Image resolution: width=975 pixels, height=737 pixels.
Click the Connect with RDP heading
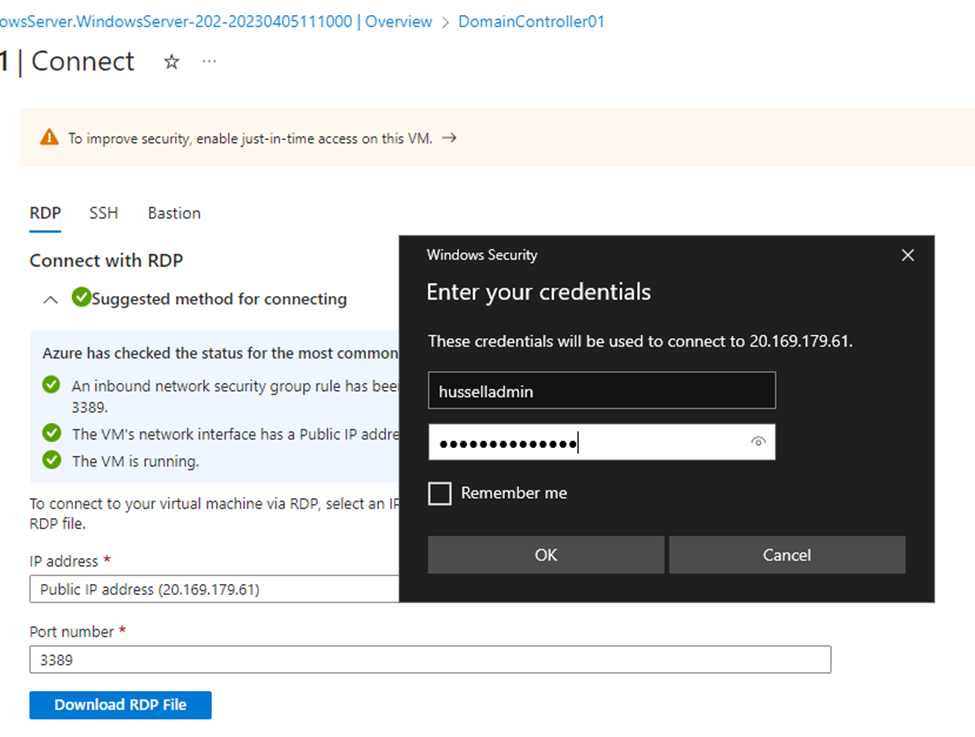point(106,260)
